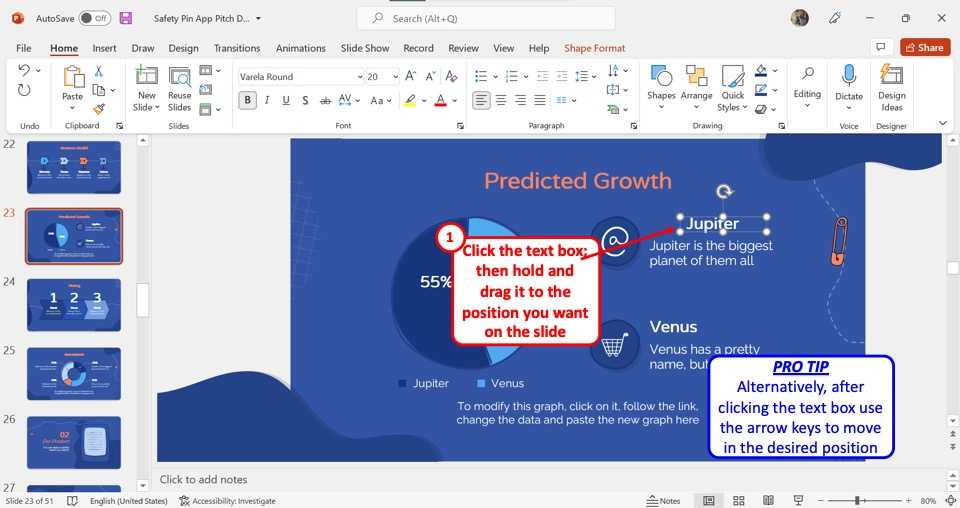960x508 pixels.
Task: Click Clear All Formatting icon
Action: tap(451, 76)
